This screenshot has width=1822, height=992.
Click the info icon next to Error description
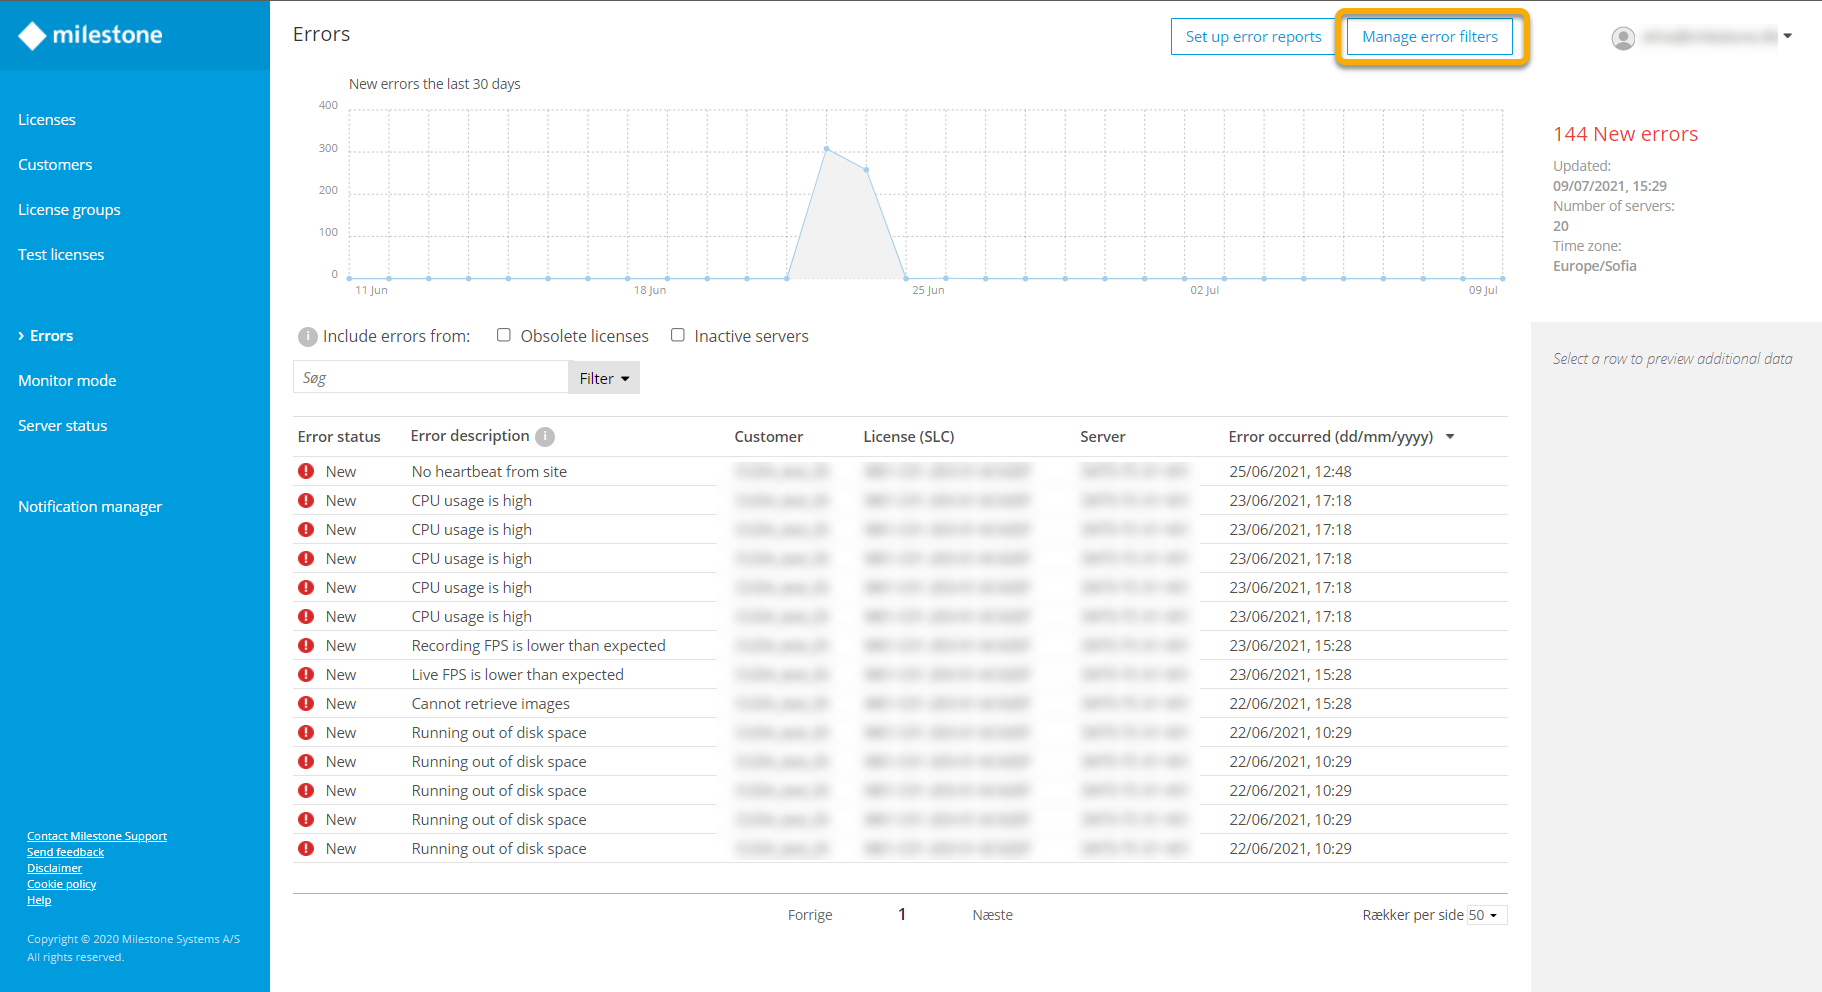[x=544, y=436]
